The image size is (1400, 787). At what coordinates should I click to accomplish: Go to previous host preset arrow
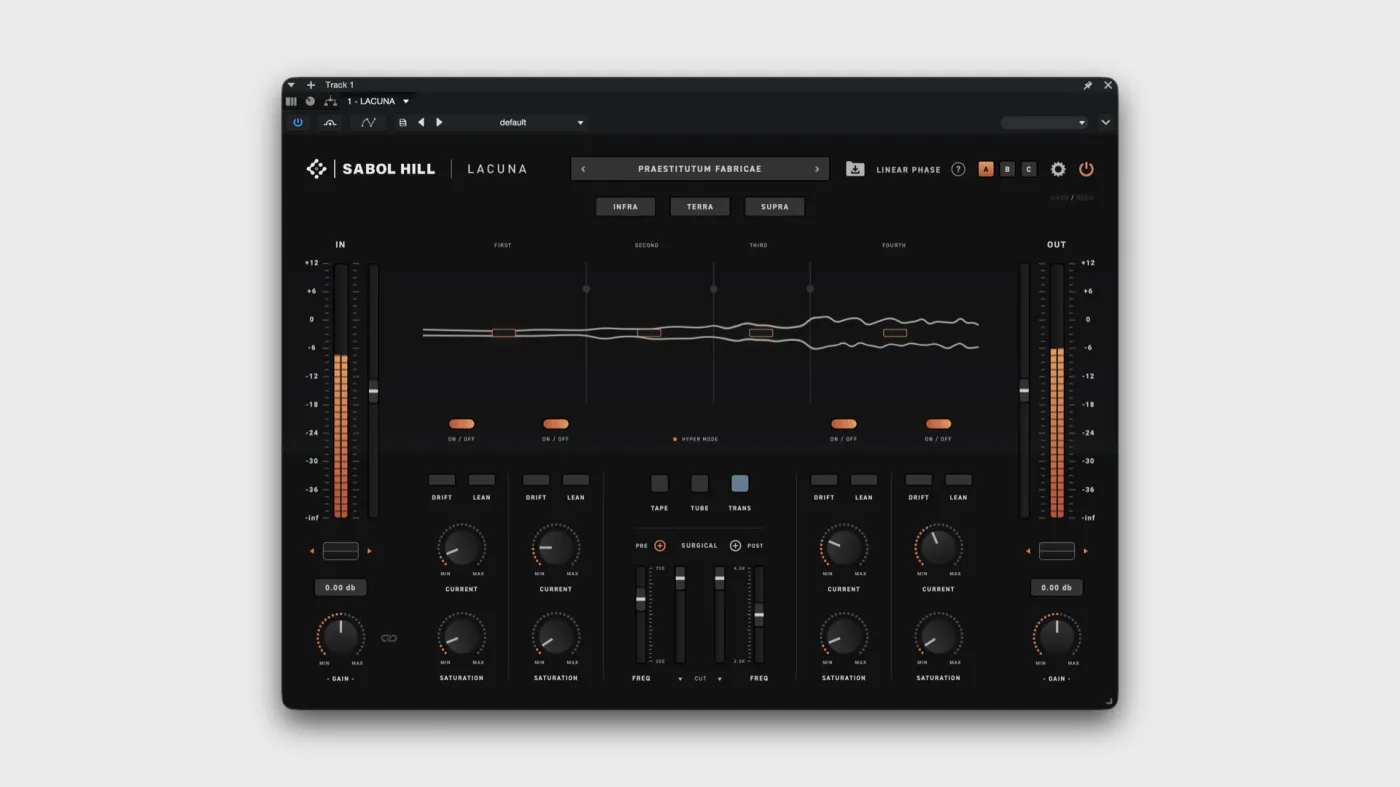421,123
